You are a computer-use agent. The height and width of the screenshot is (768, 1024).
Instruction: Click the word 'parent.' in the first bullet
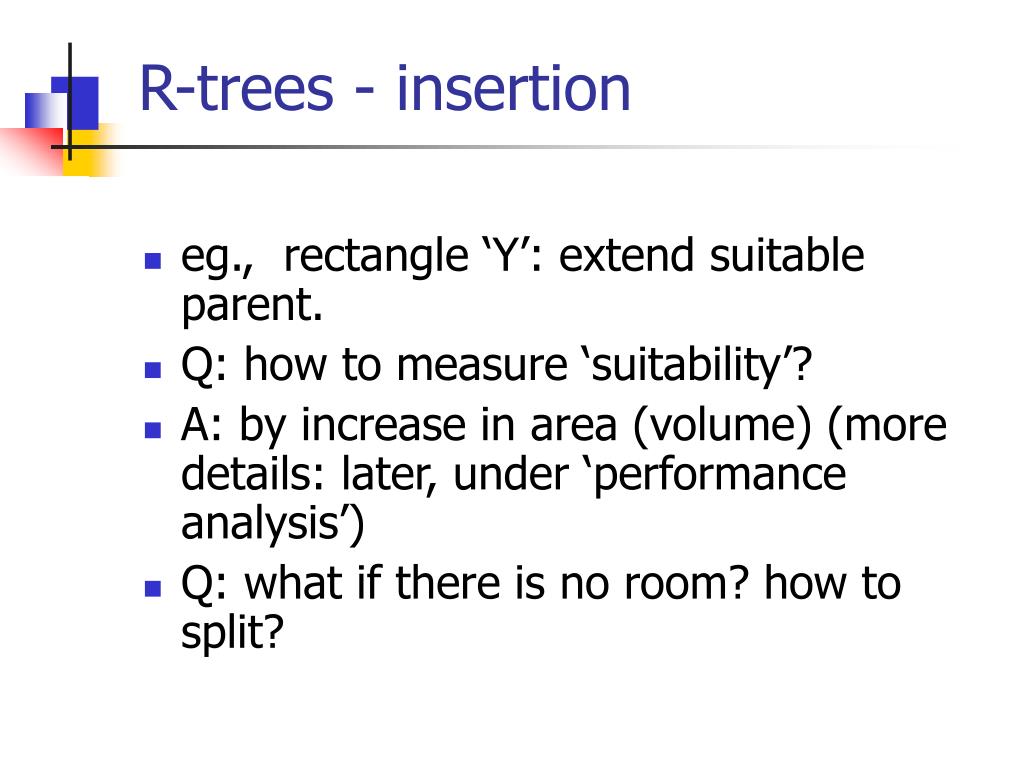tap(252, 307)
